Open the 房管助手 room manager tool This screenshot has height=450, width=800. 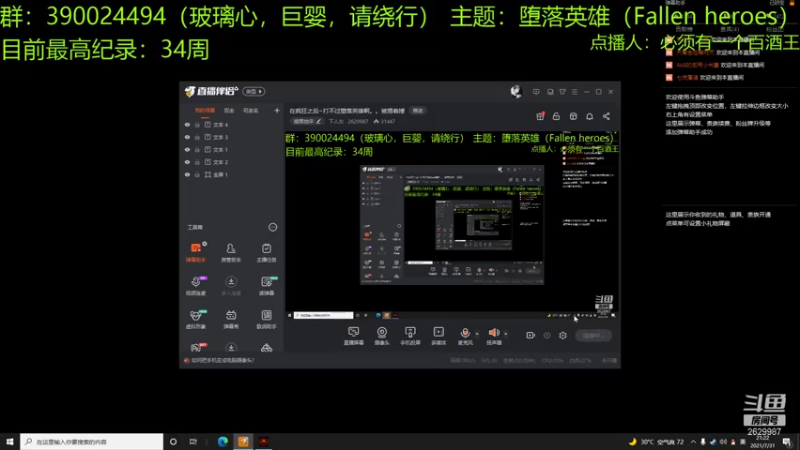click(x=231, y=252)
